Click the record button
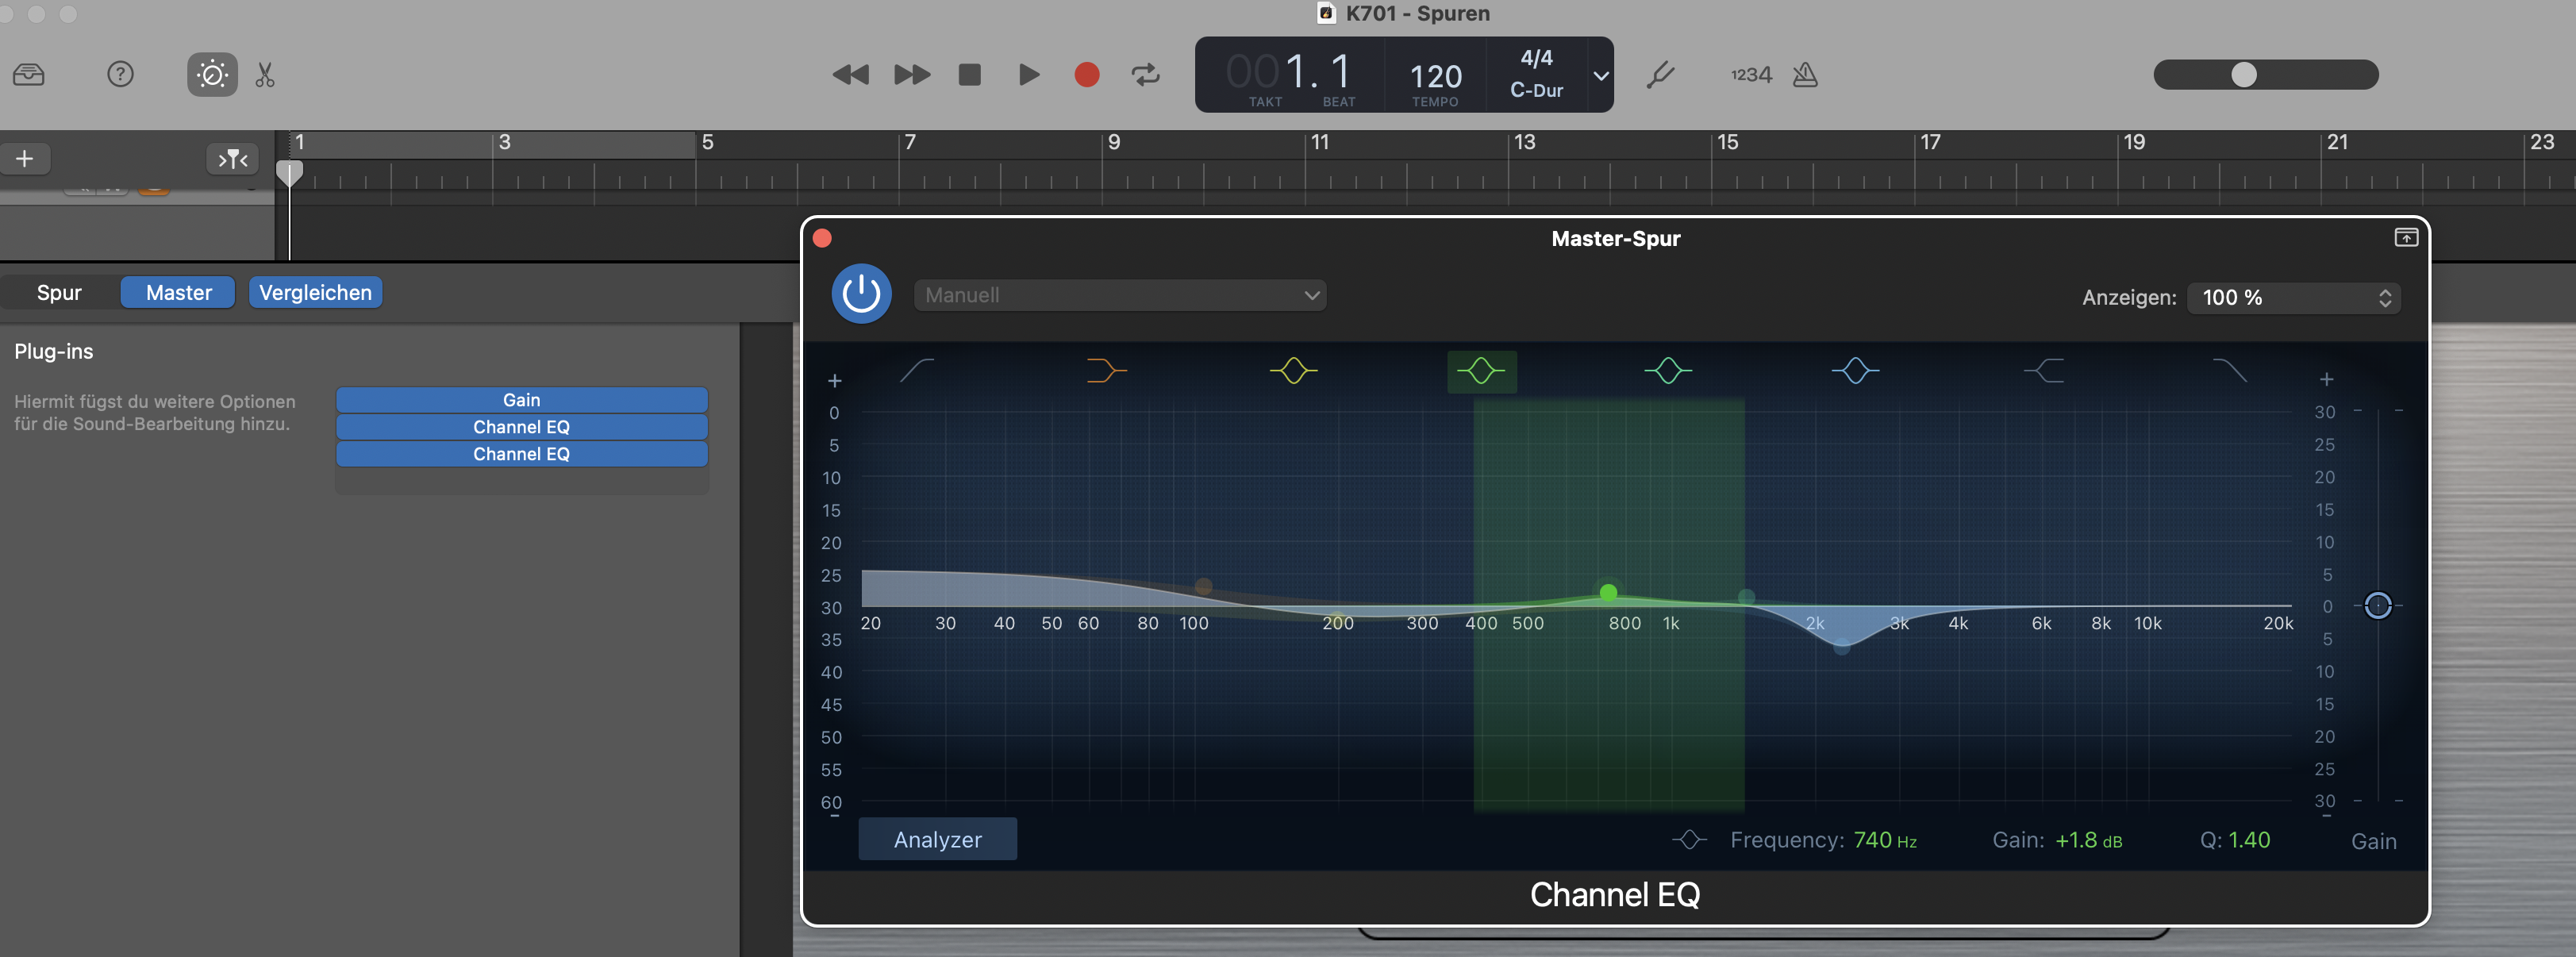 1087,74
